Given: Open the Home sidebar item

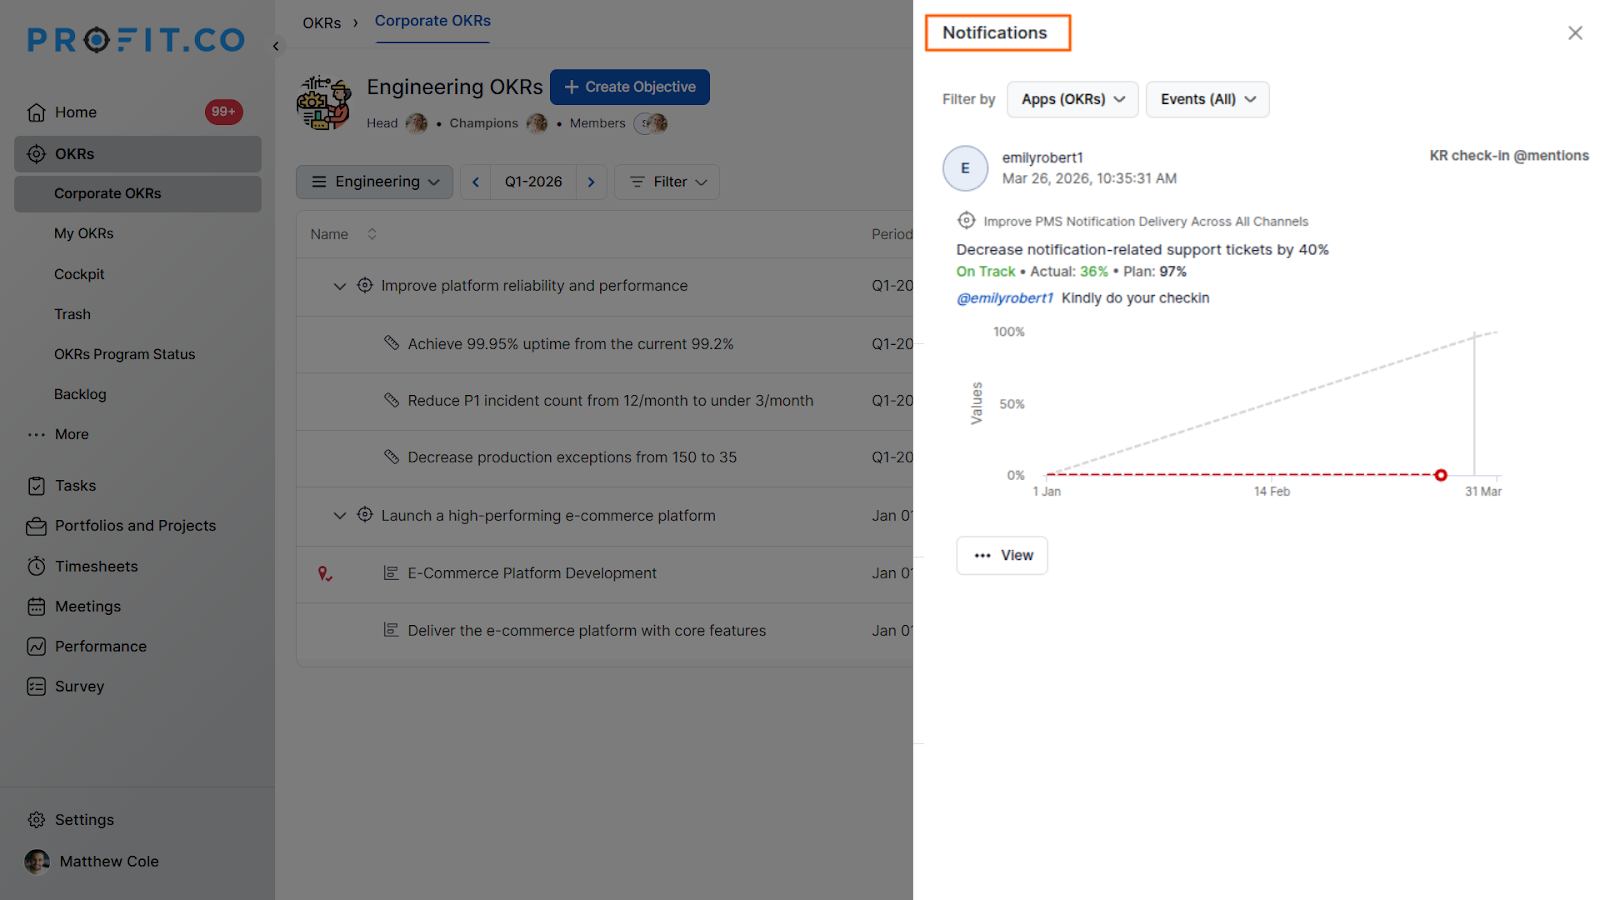Looking at the screenshot, I should 76,112.
